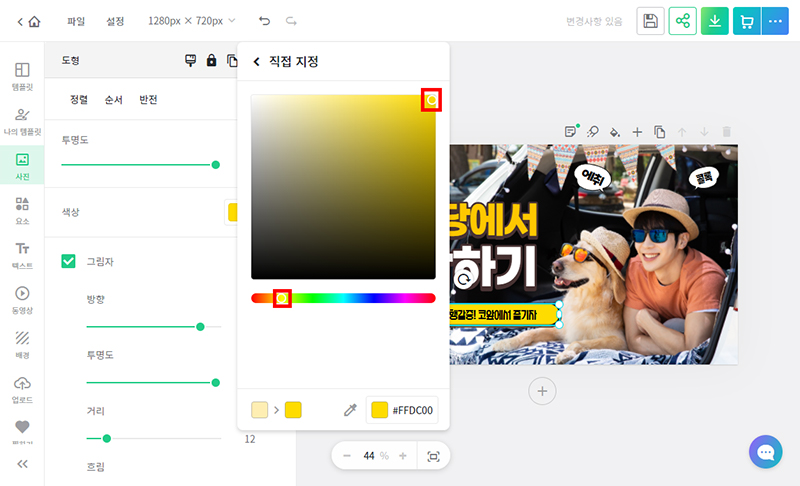Open the shopping cart
The image size is (800, 486).
coord(747,21)
